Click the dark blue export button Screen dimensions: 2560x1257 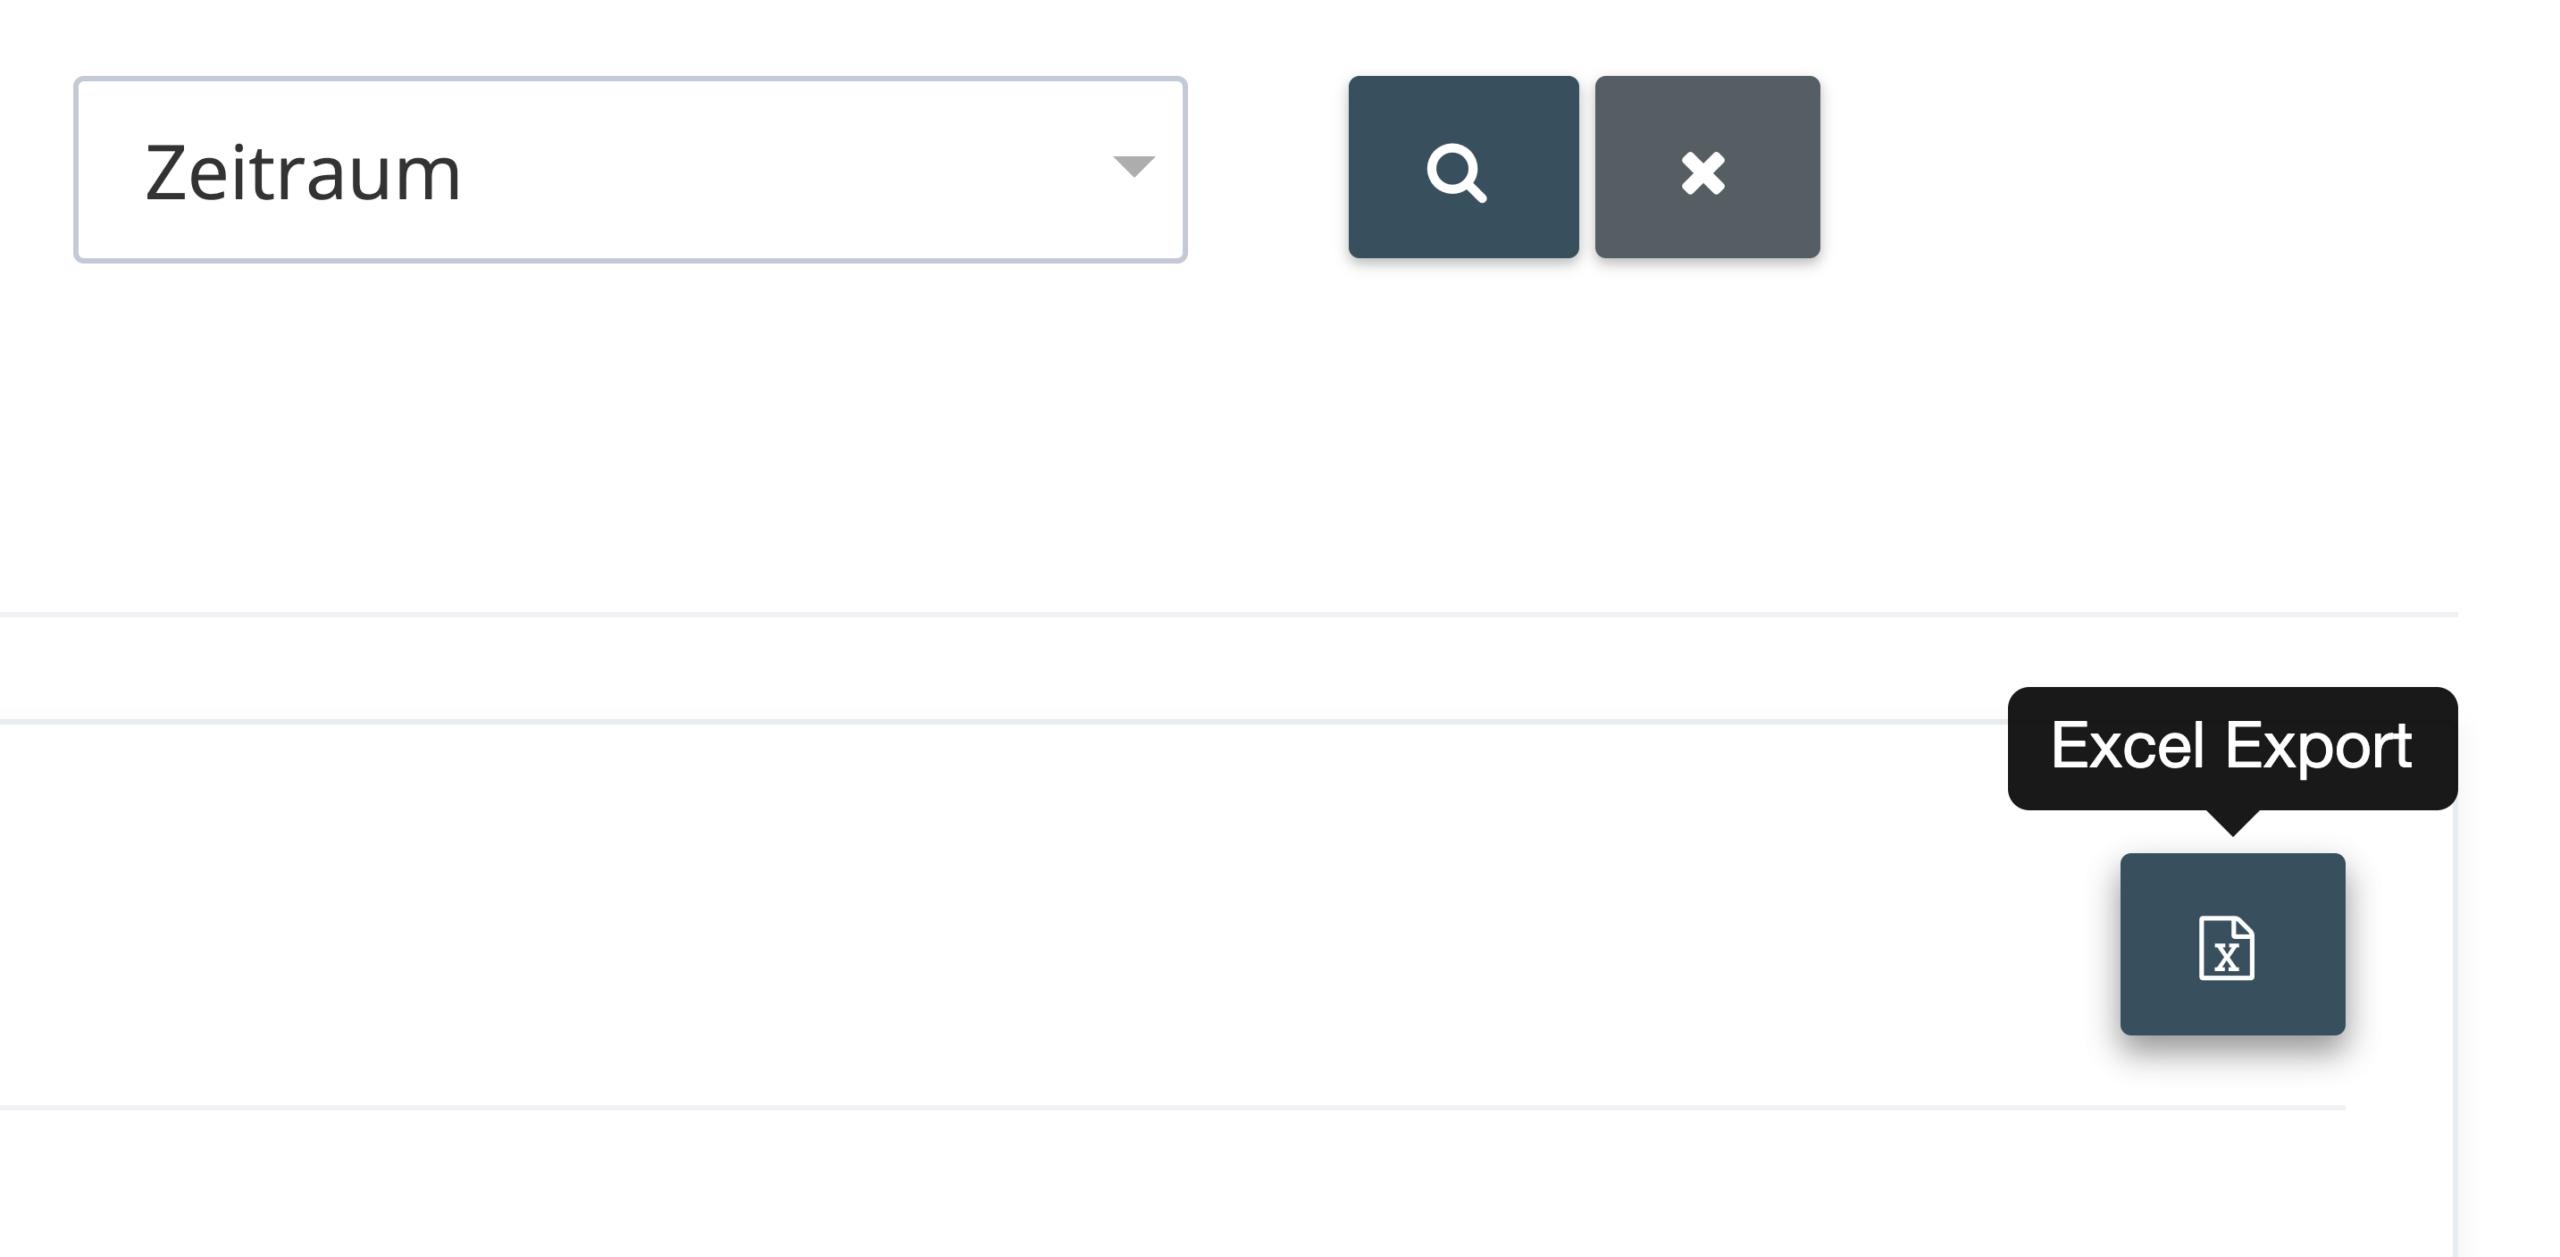point(2232,944)
